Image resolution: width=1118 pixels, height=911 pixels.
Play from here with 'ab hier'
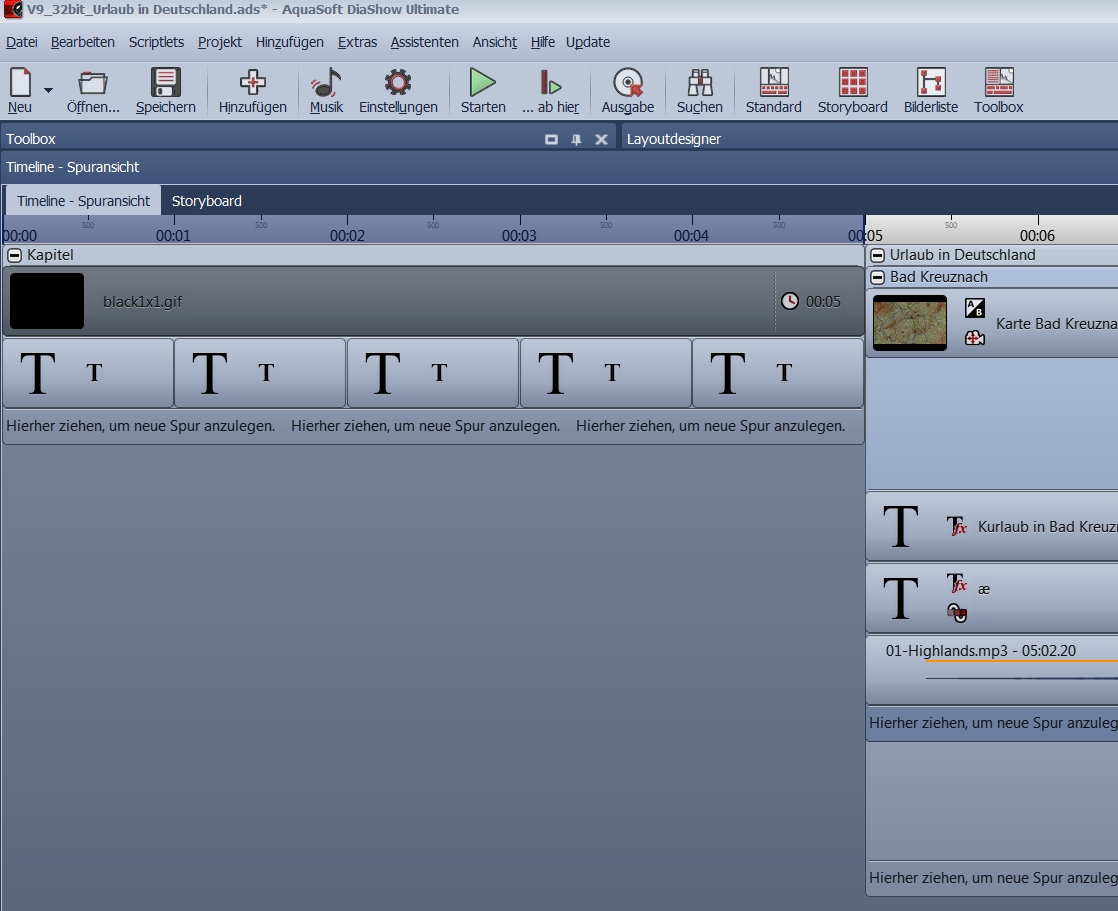(550, 83)
